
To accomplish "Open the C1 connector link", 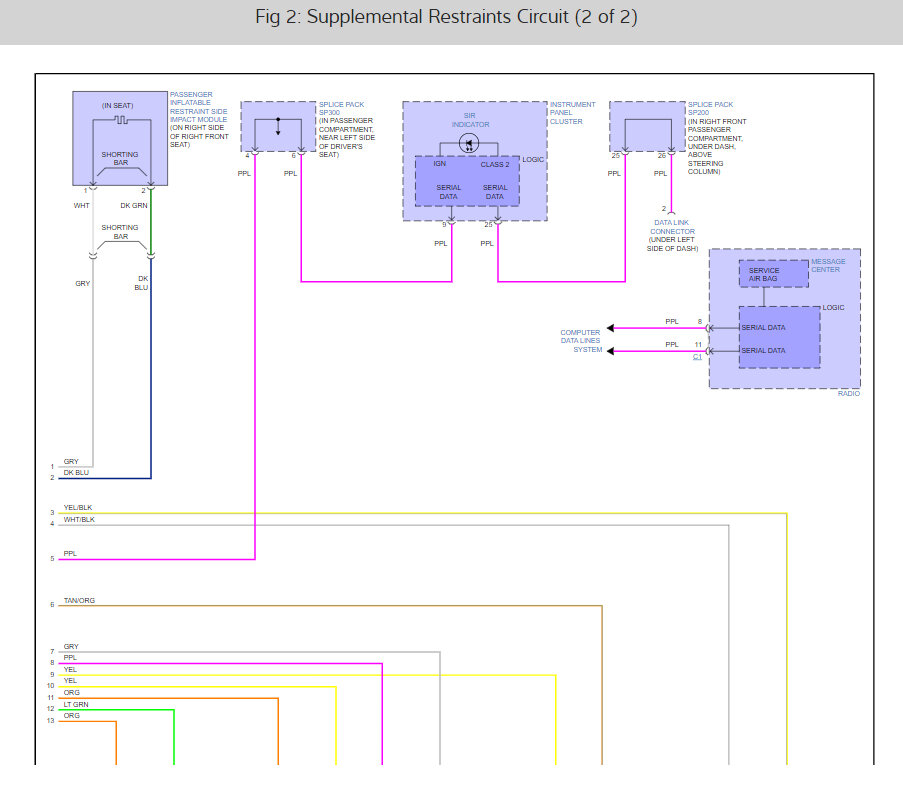I will click(697, 357).
